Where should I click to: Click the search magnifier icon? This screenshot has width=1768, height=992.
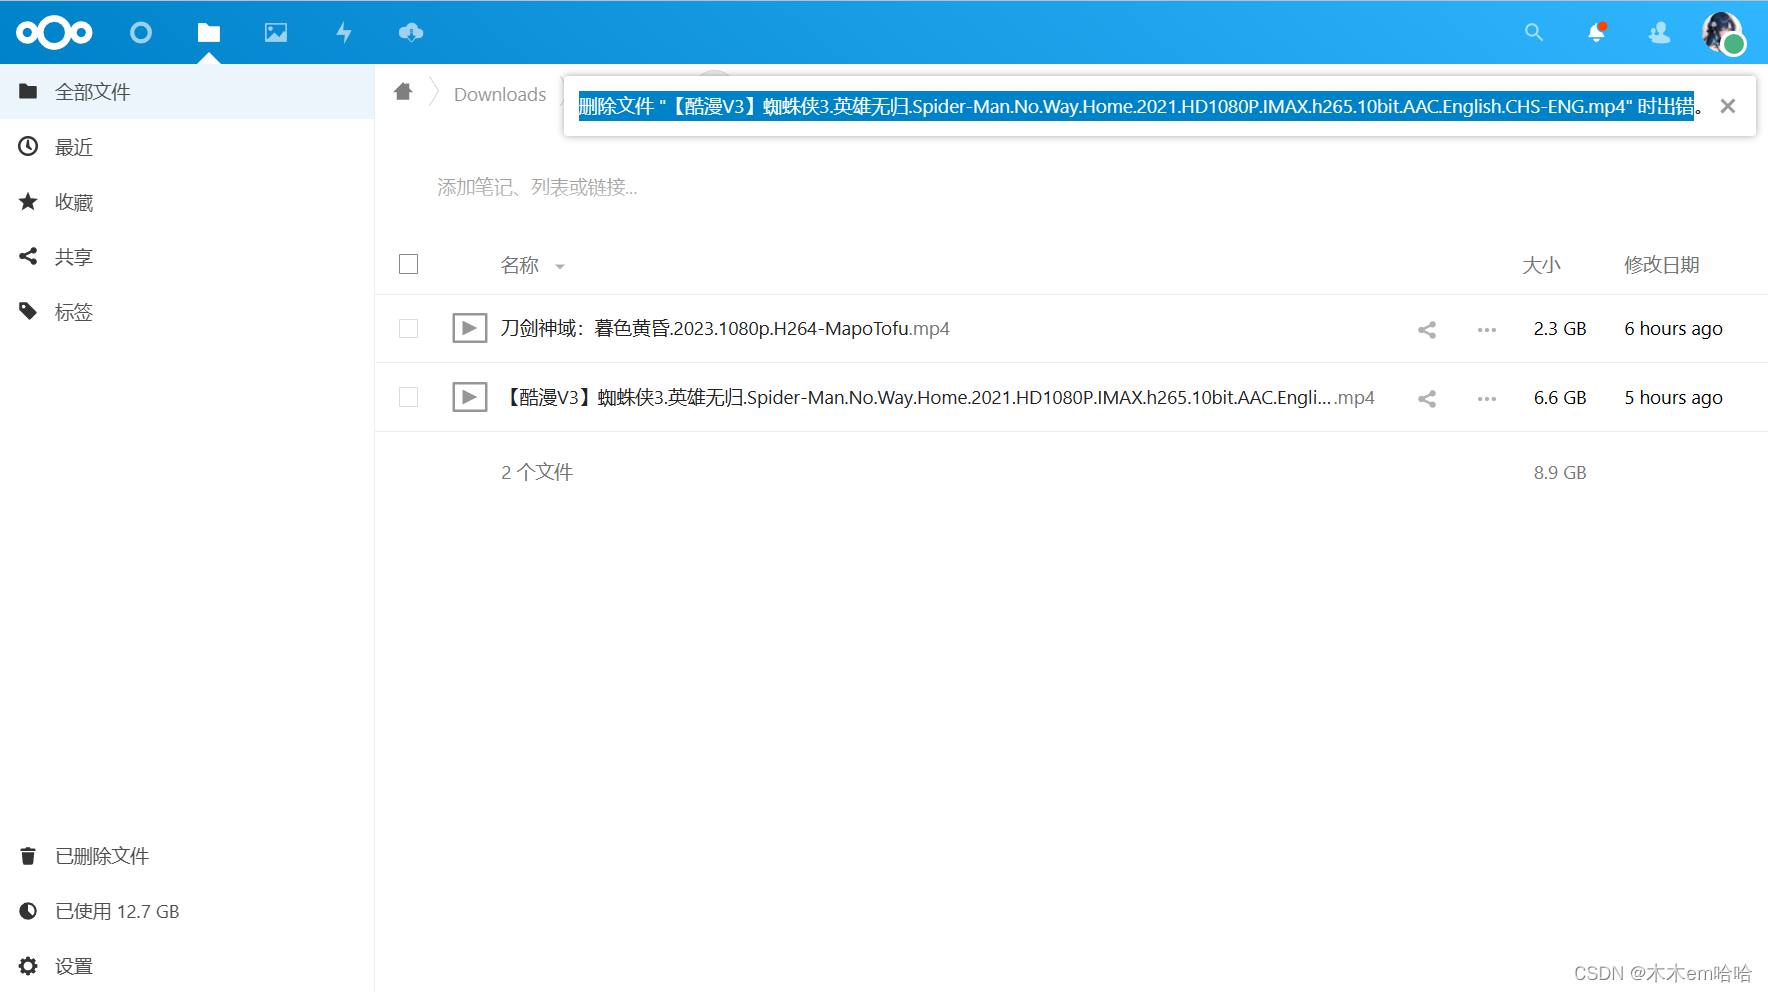(x=1534, y=33)
